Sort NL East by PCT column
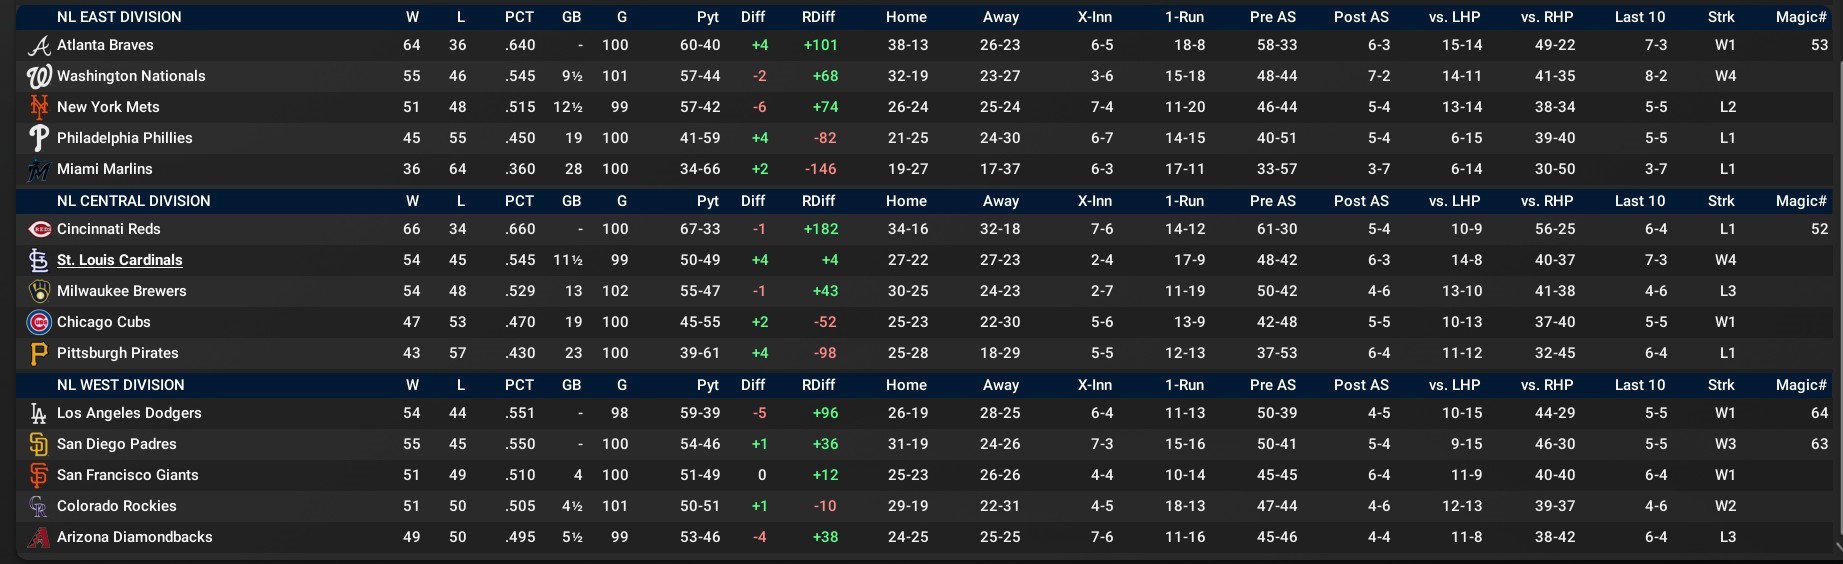This screenshot has height=564, width=1843. click(519, 17)
